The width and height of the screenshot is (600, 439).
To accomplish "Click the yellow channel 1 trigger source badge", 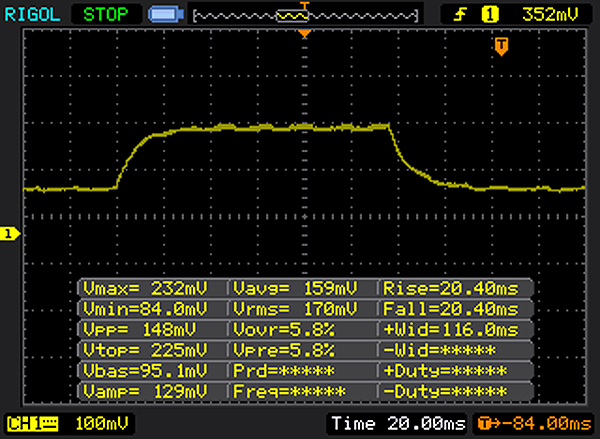I will click(x=490, y=15).
